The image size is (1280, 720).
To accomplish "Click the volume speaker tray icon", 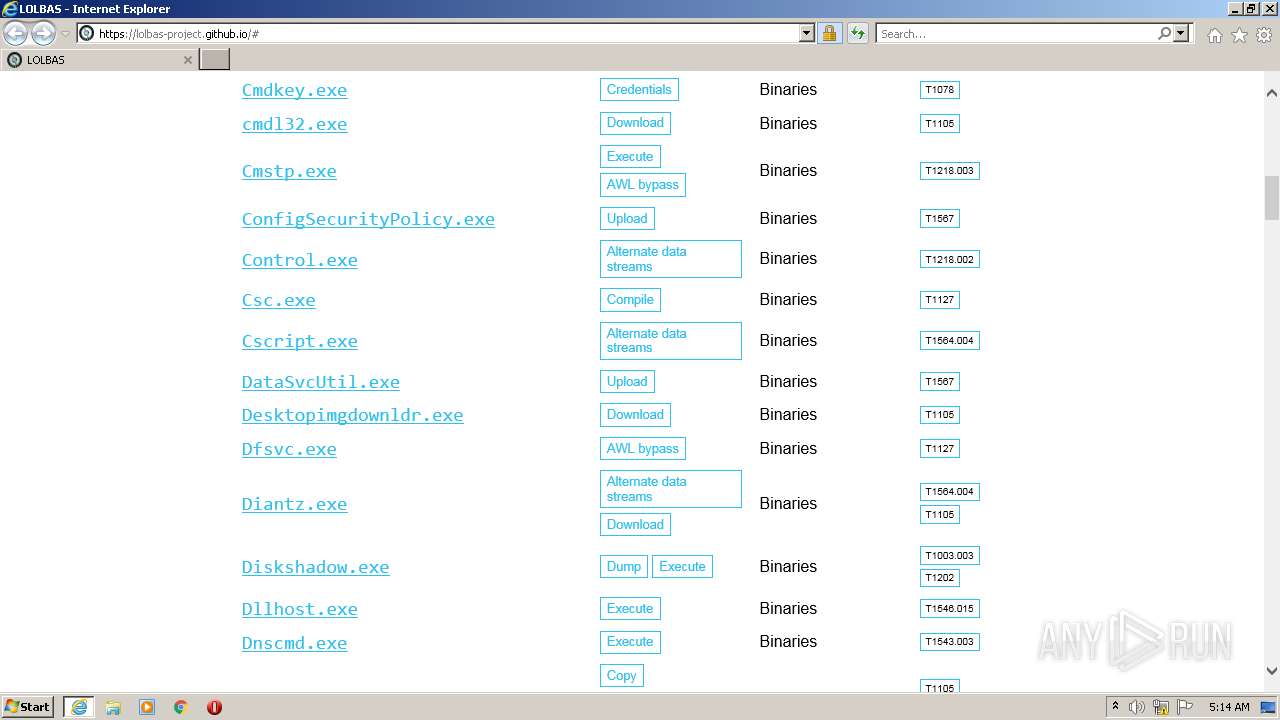I will click(x=1137, y=707).
